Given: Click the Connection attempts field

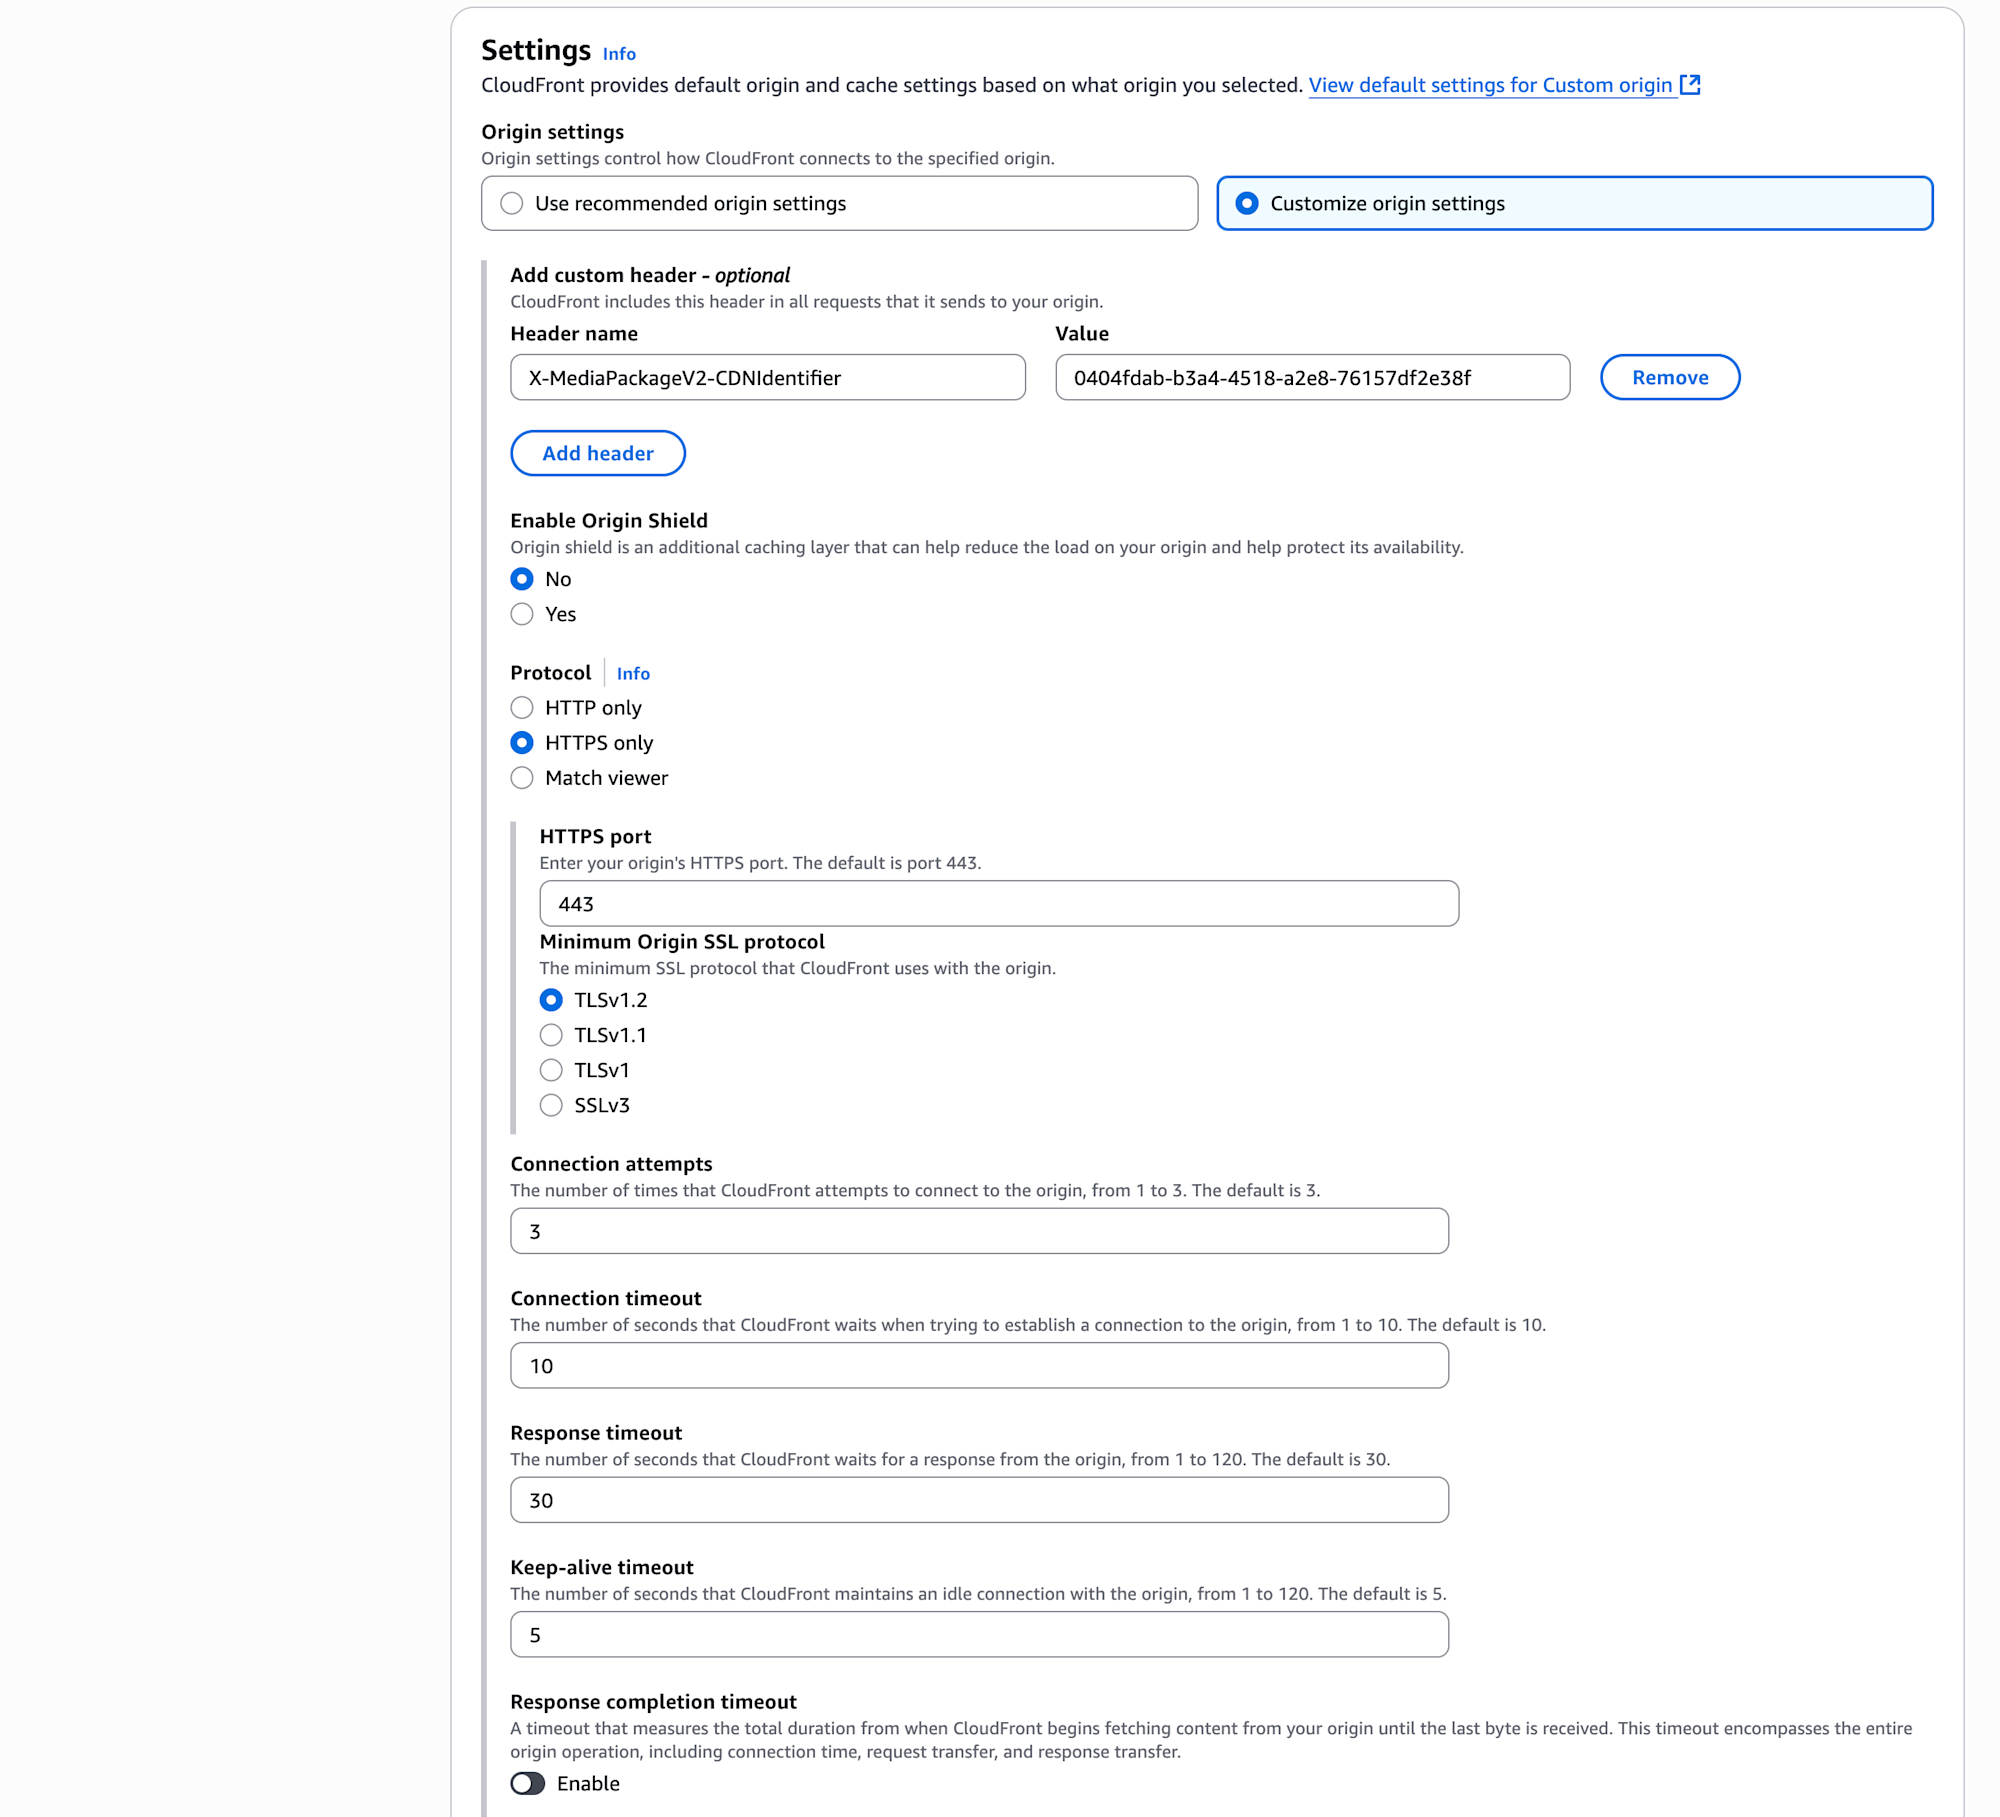Looking at the screenshot, I should point(978,1231).
